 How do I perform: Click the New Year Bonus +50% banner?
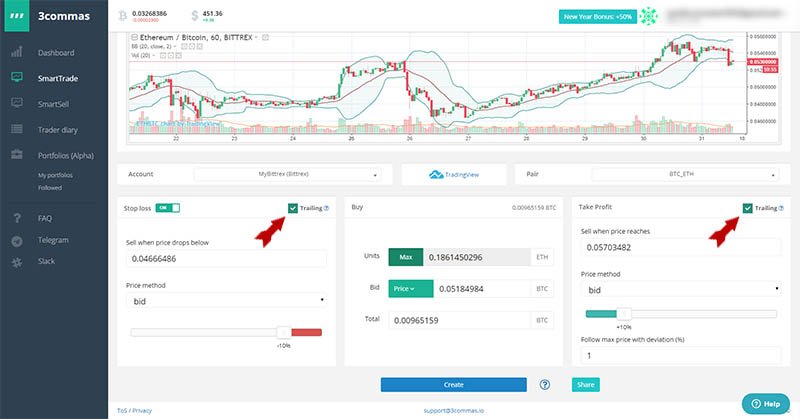point(597,17)
